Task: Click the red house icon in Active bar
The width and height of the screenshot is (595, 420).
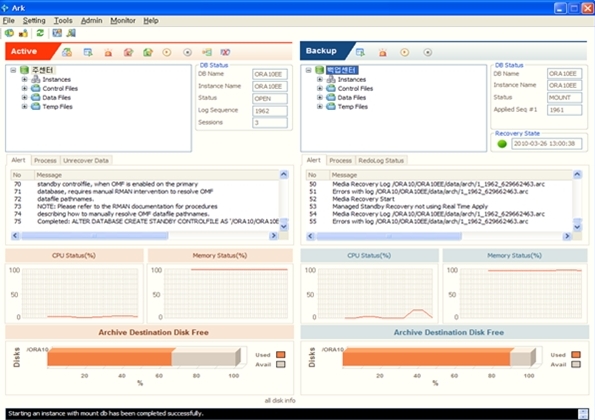Action: click(128, 52)
